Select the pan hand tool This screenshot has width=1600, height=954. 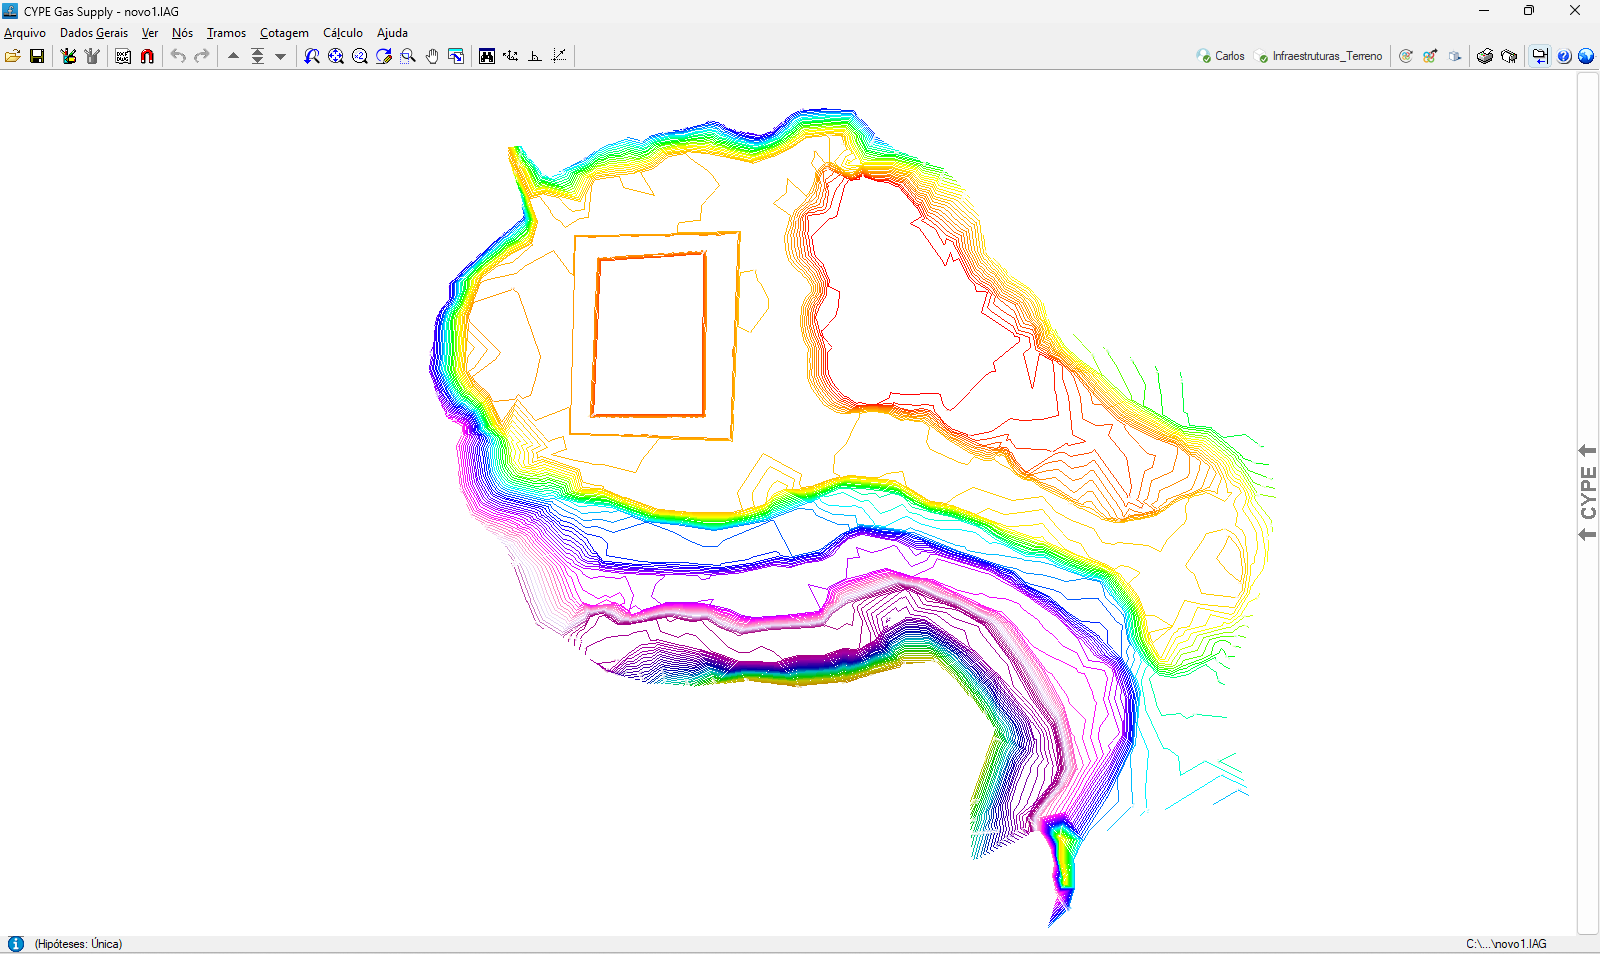(x=432, y=56)
